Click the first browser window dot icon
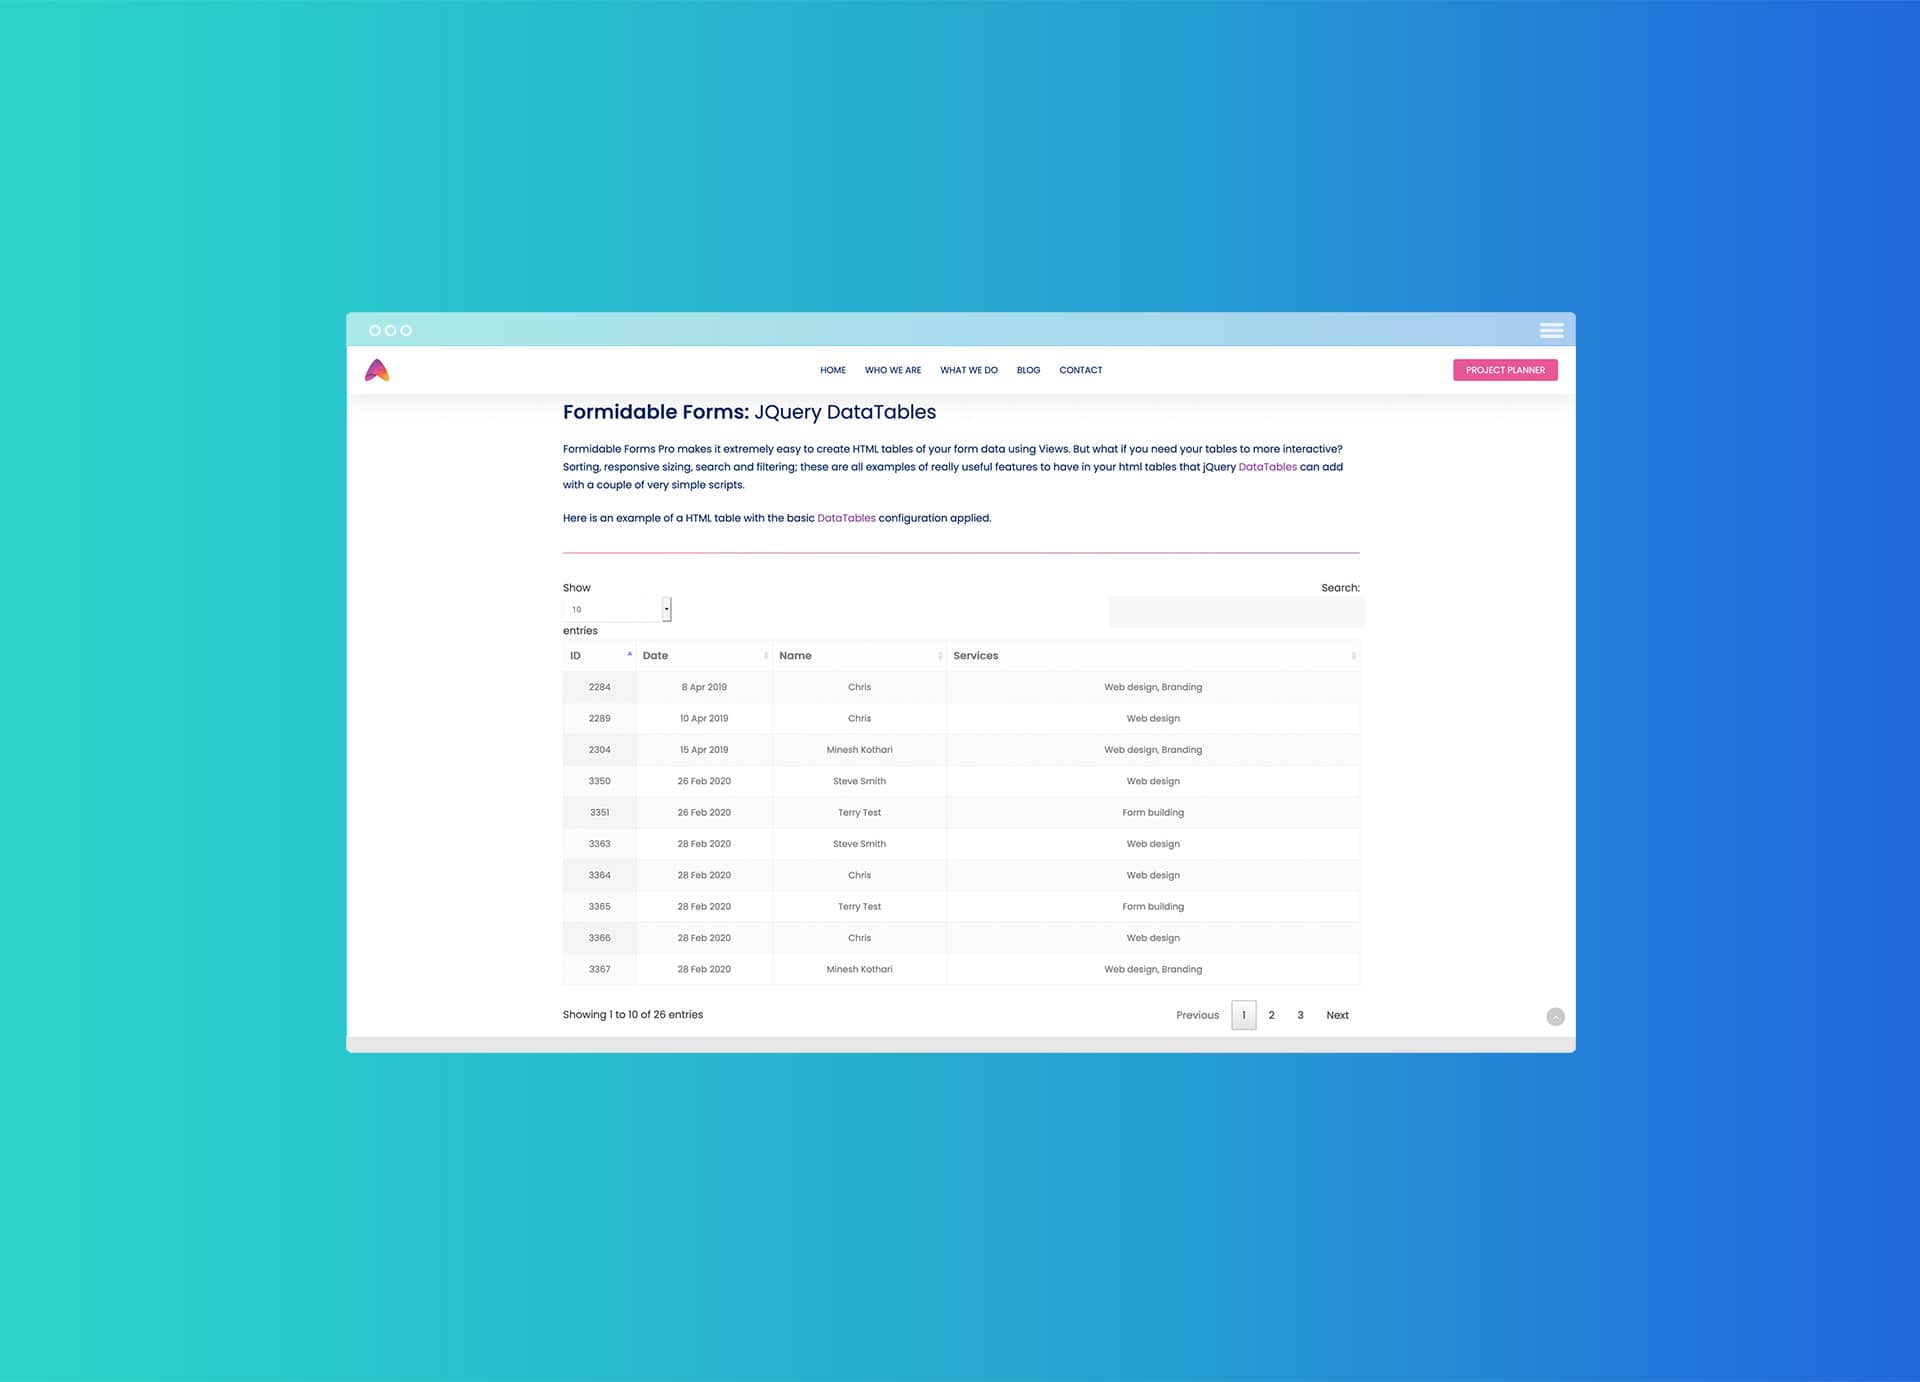The height and width of the screenshot is (1382, 1920). (375, 330)
